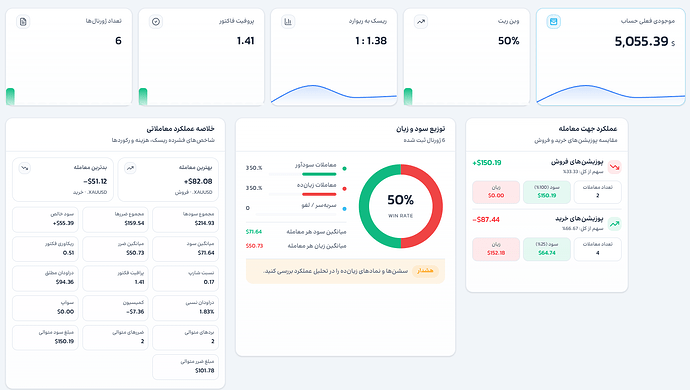Click the blue legend dot for break-even trades

point(345,209)
